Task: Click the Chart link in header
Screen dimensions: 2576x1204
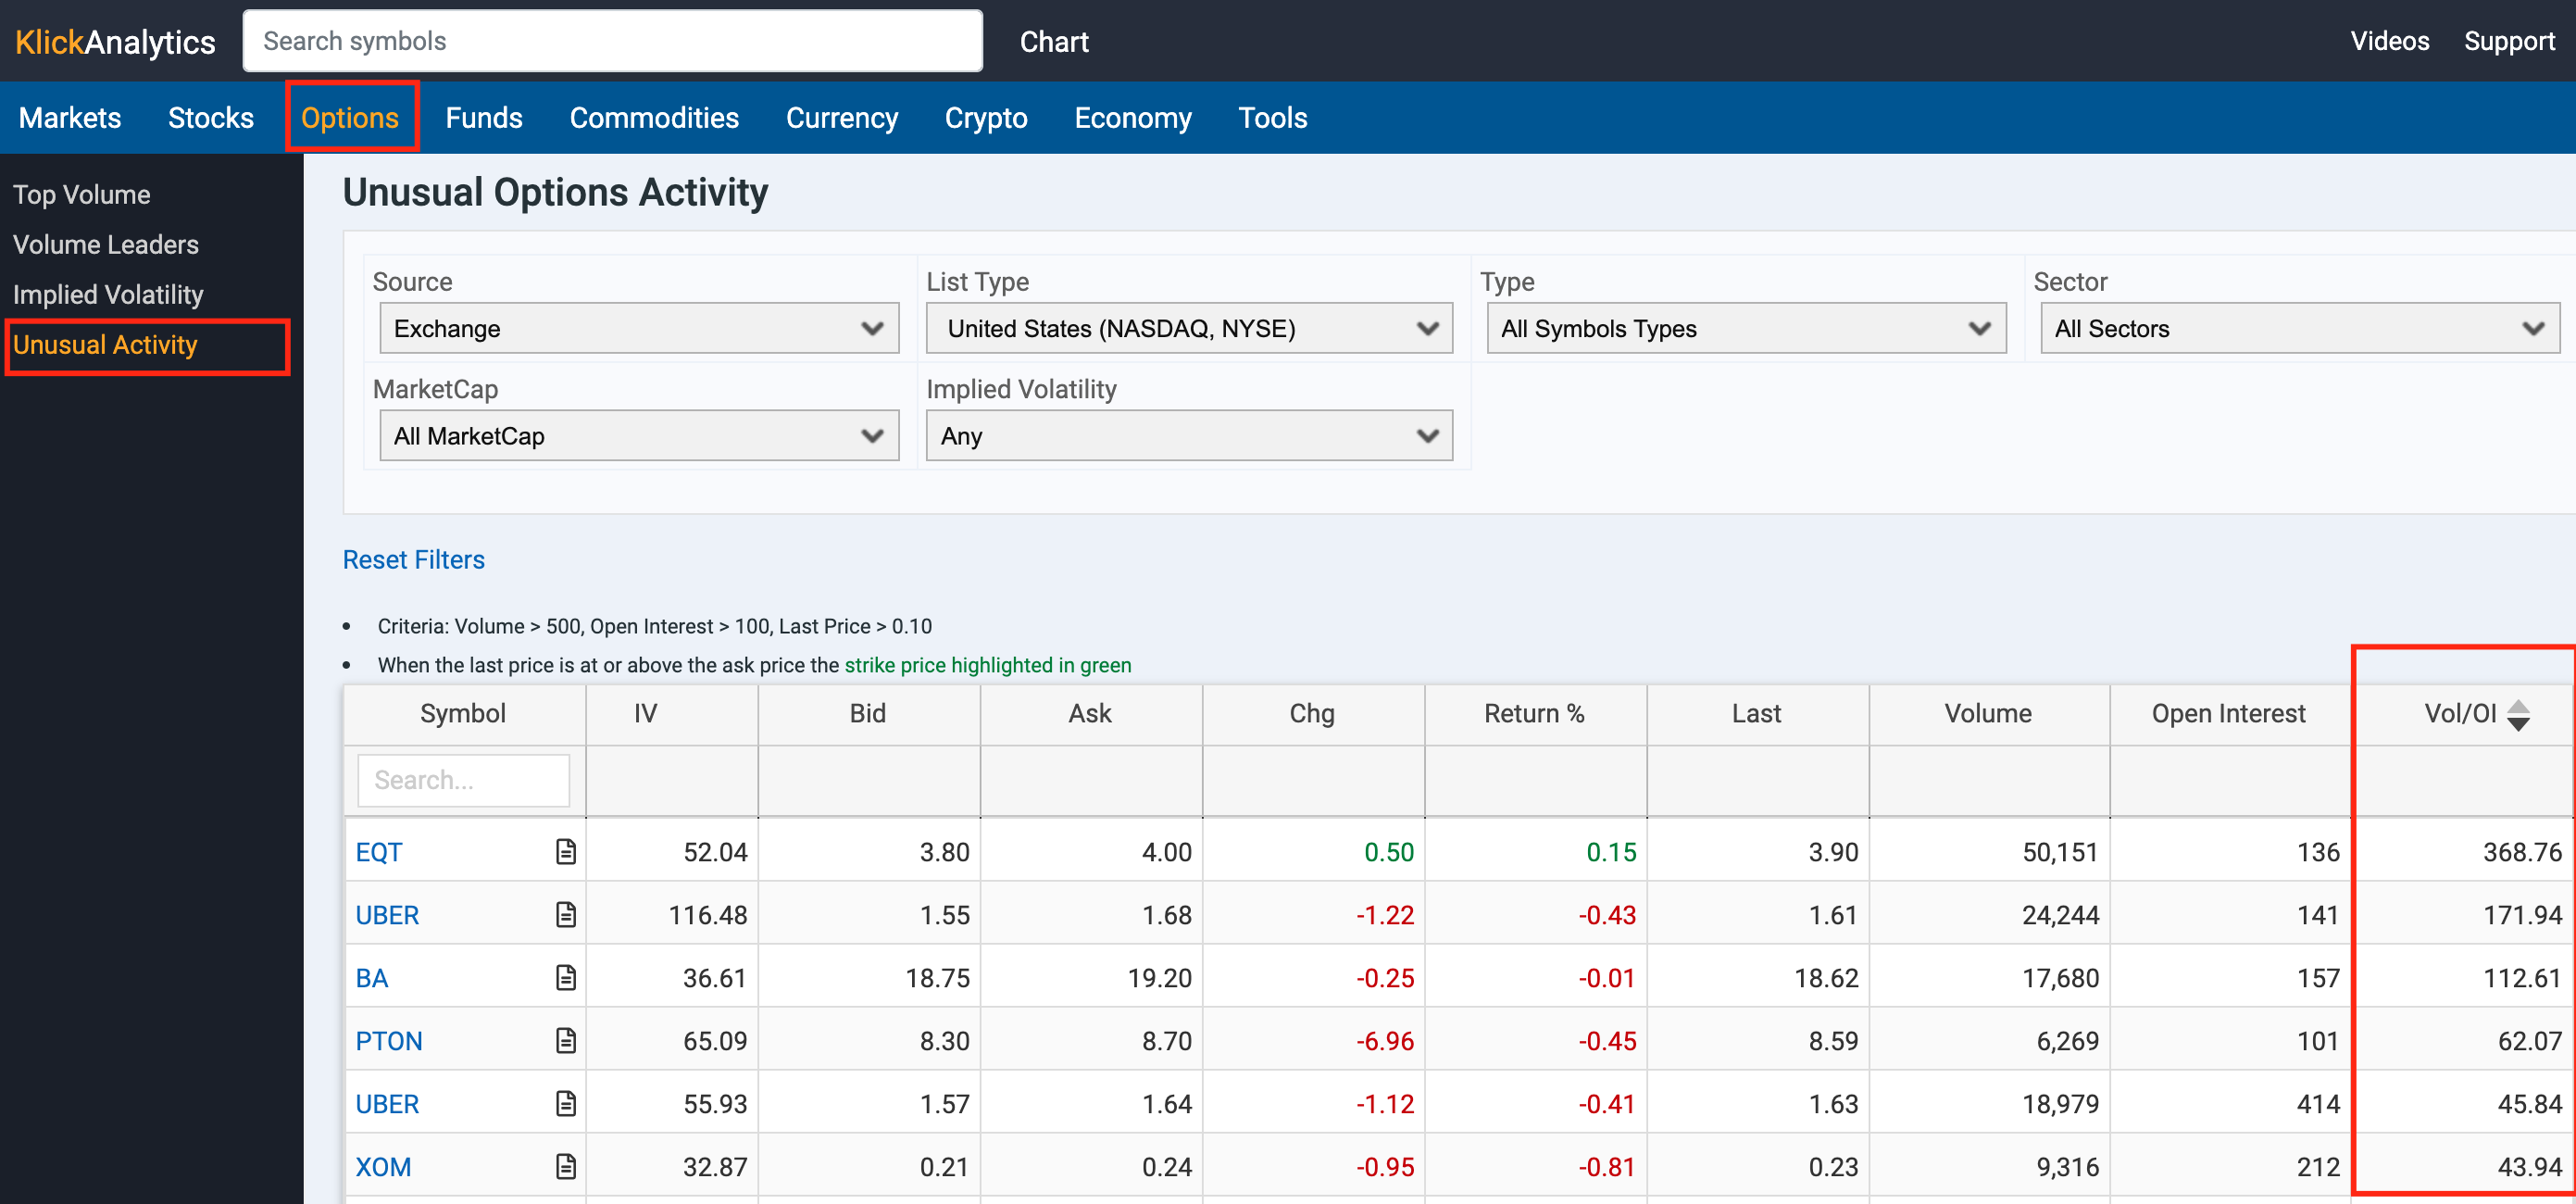Action: coord(1054,42)
